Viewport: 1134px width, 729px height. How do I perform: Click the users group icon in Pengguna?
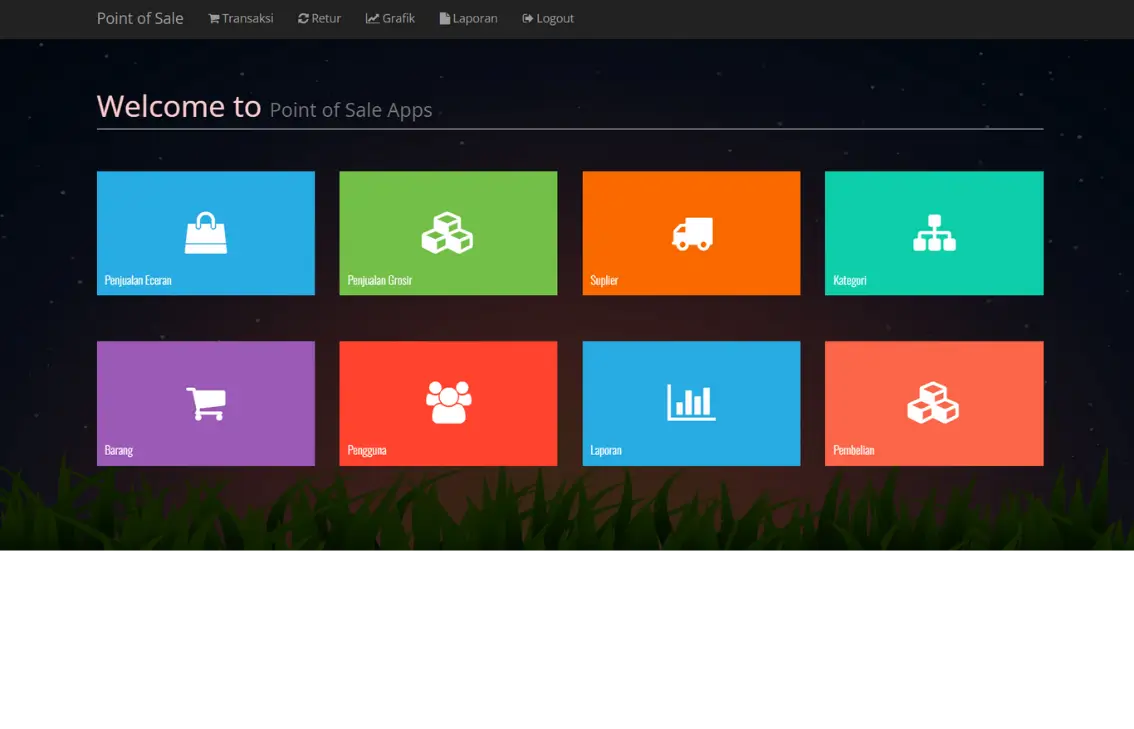click(448, 403)
